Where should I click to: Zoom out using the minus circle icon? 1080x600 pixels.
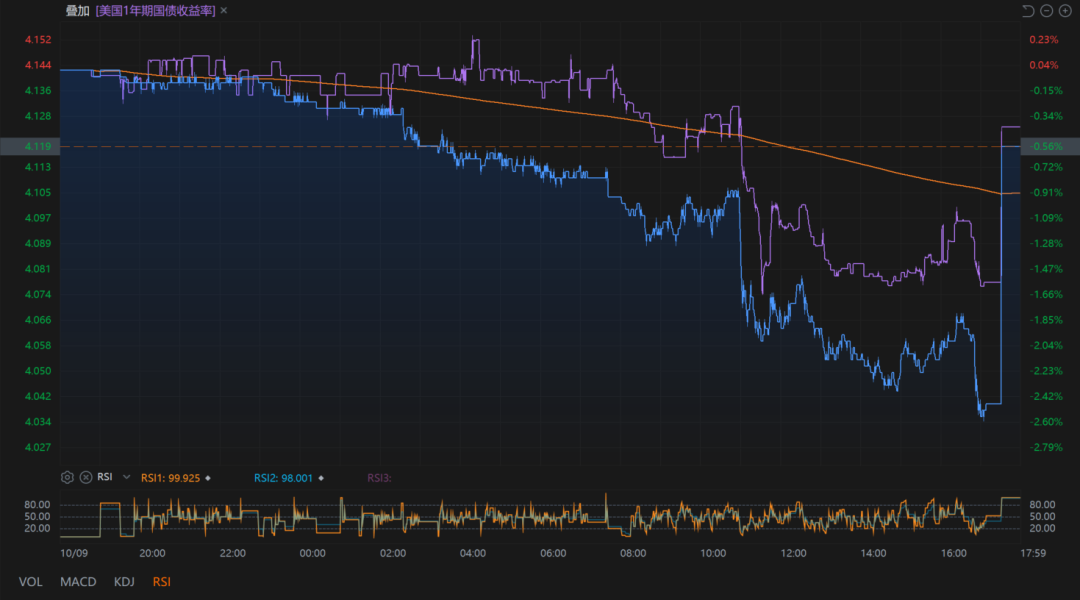[1046, 11]
